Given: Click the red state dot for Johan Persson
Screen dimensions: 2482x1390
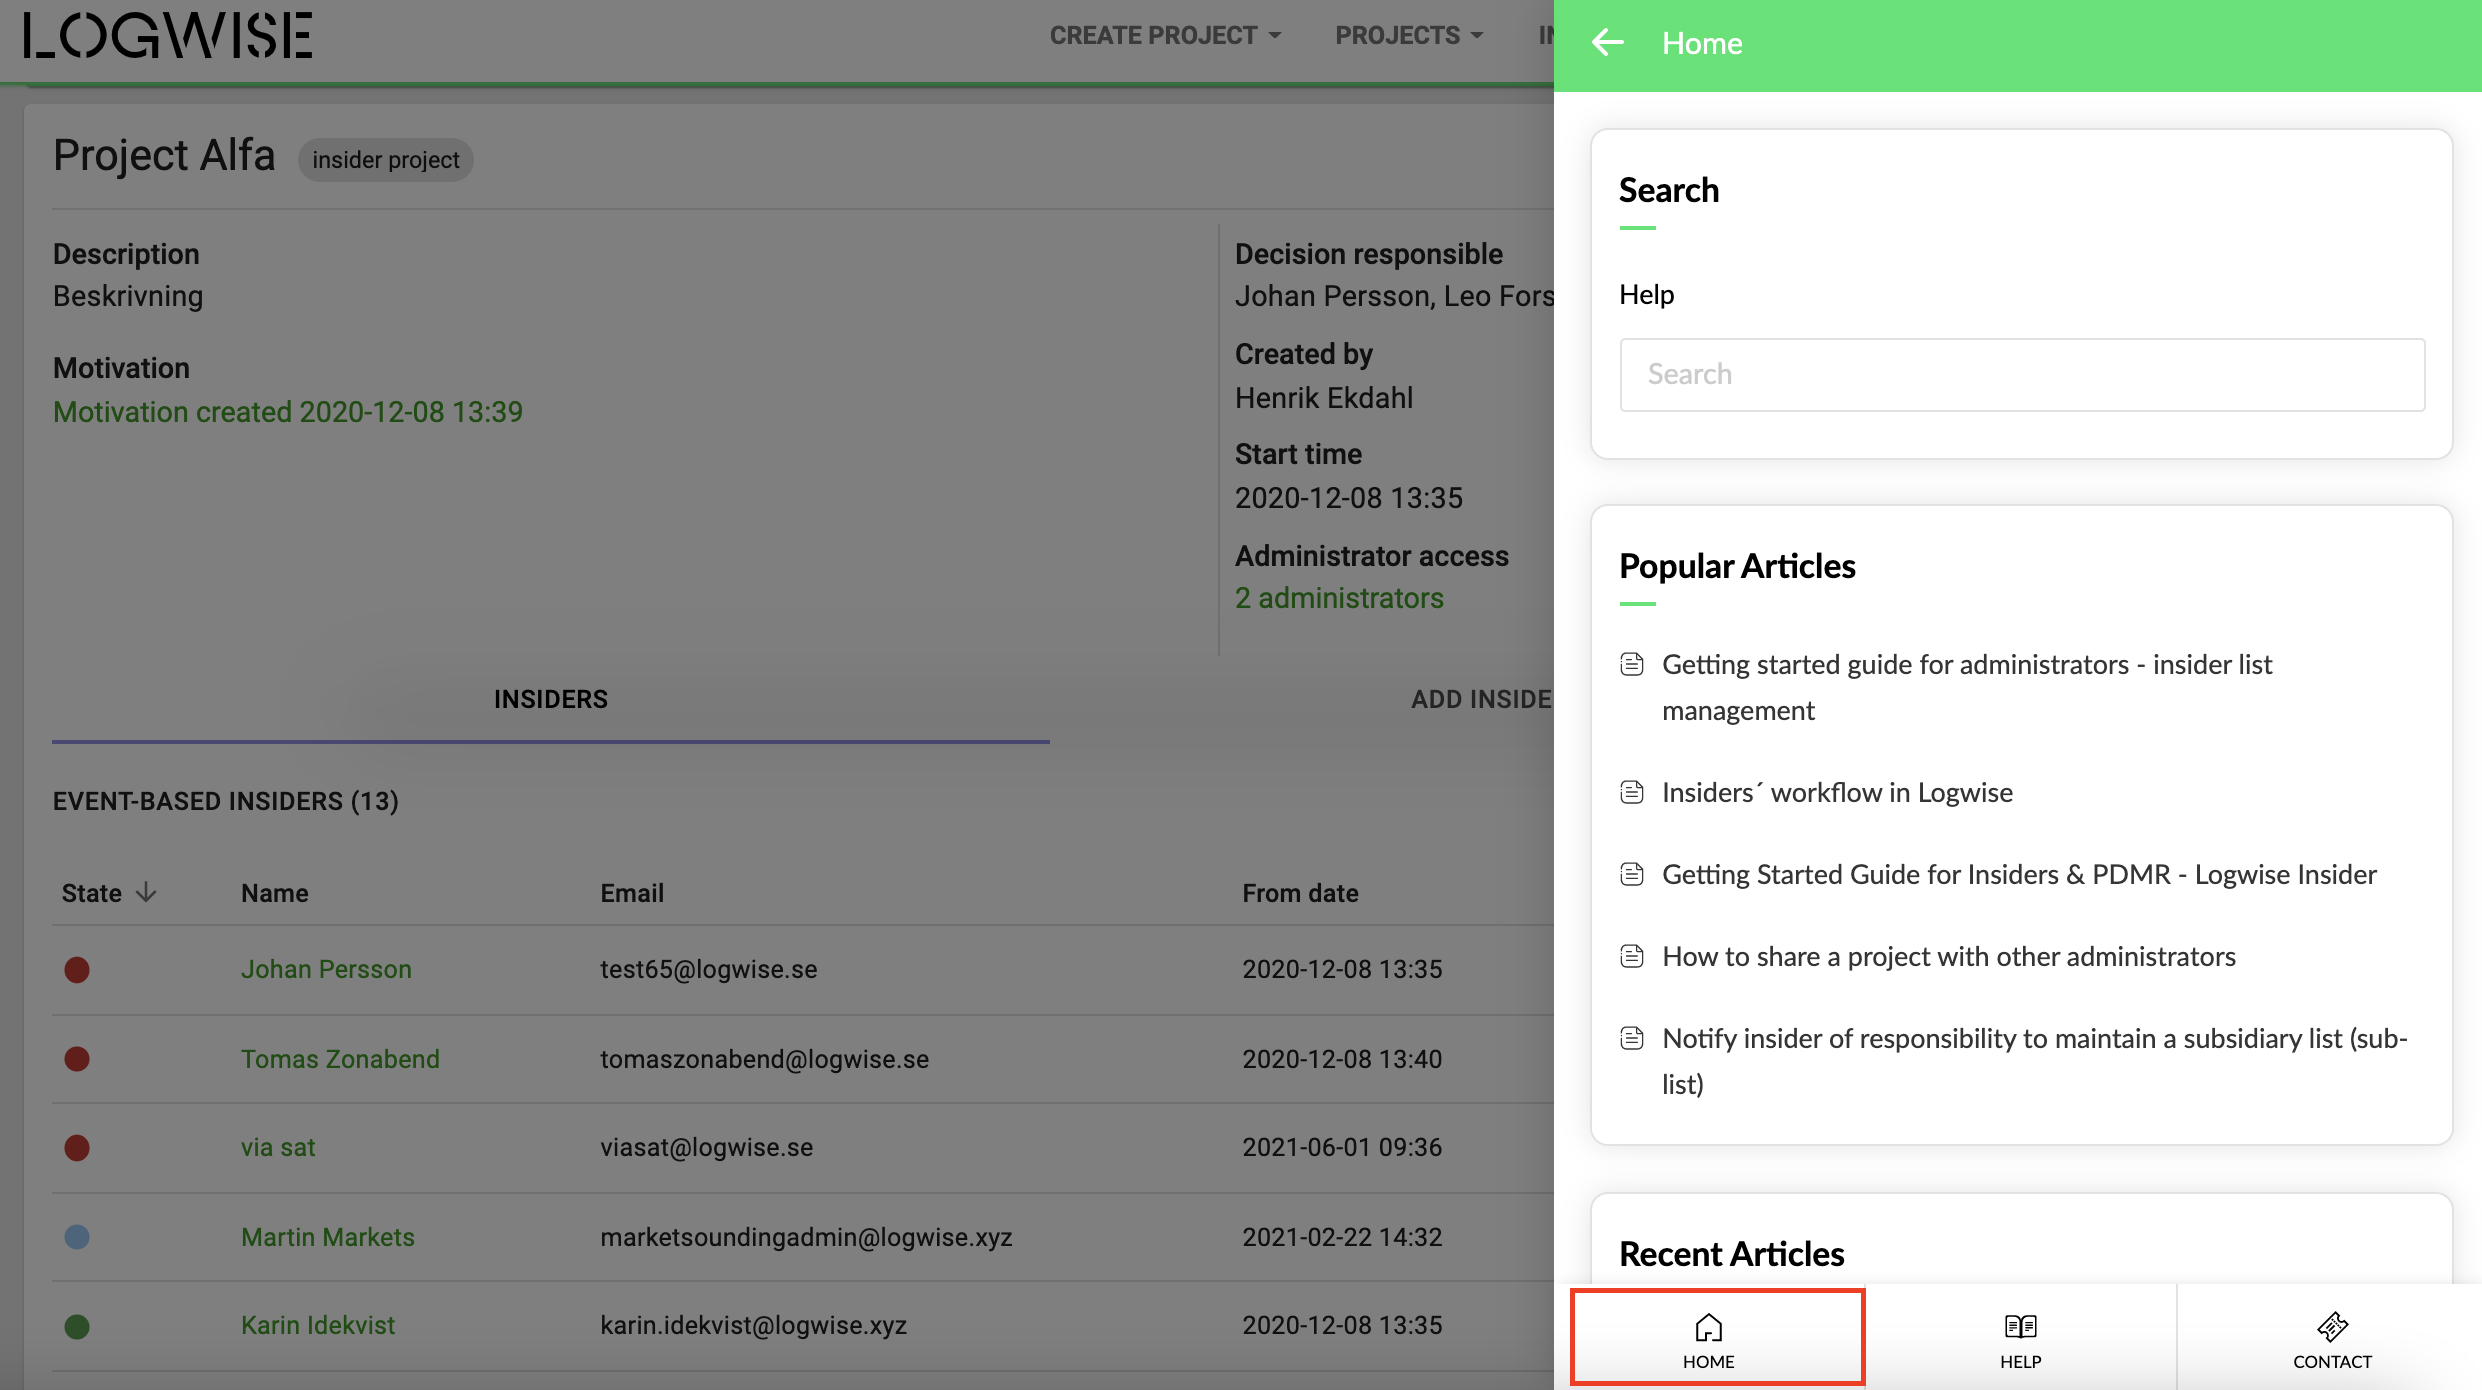Looking at the screenshot, I should coord(77,970).
